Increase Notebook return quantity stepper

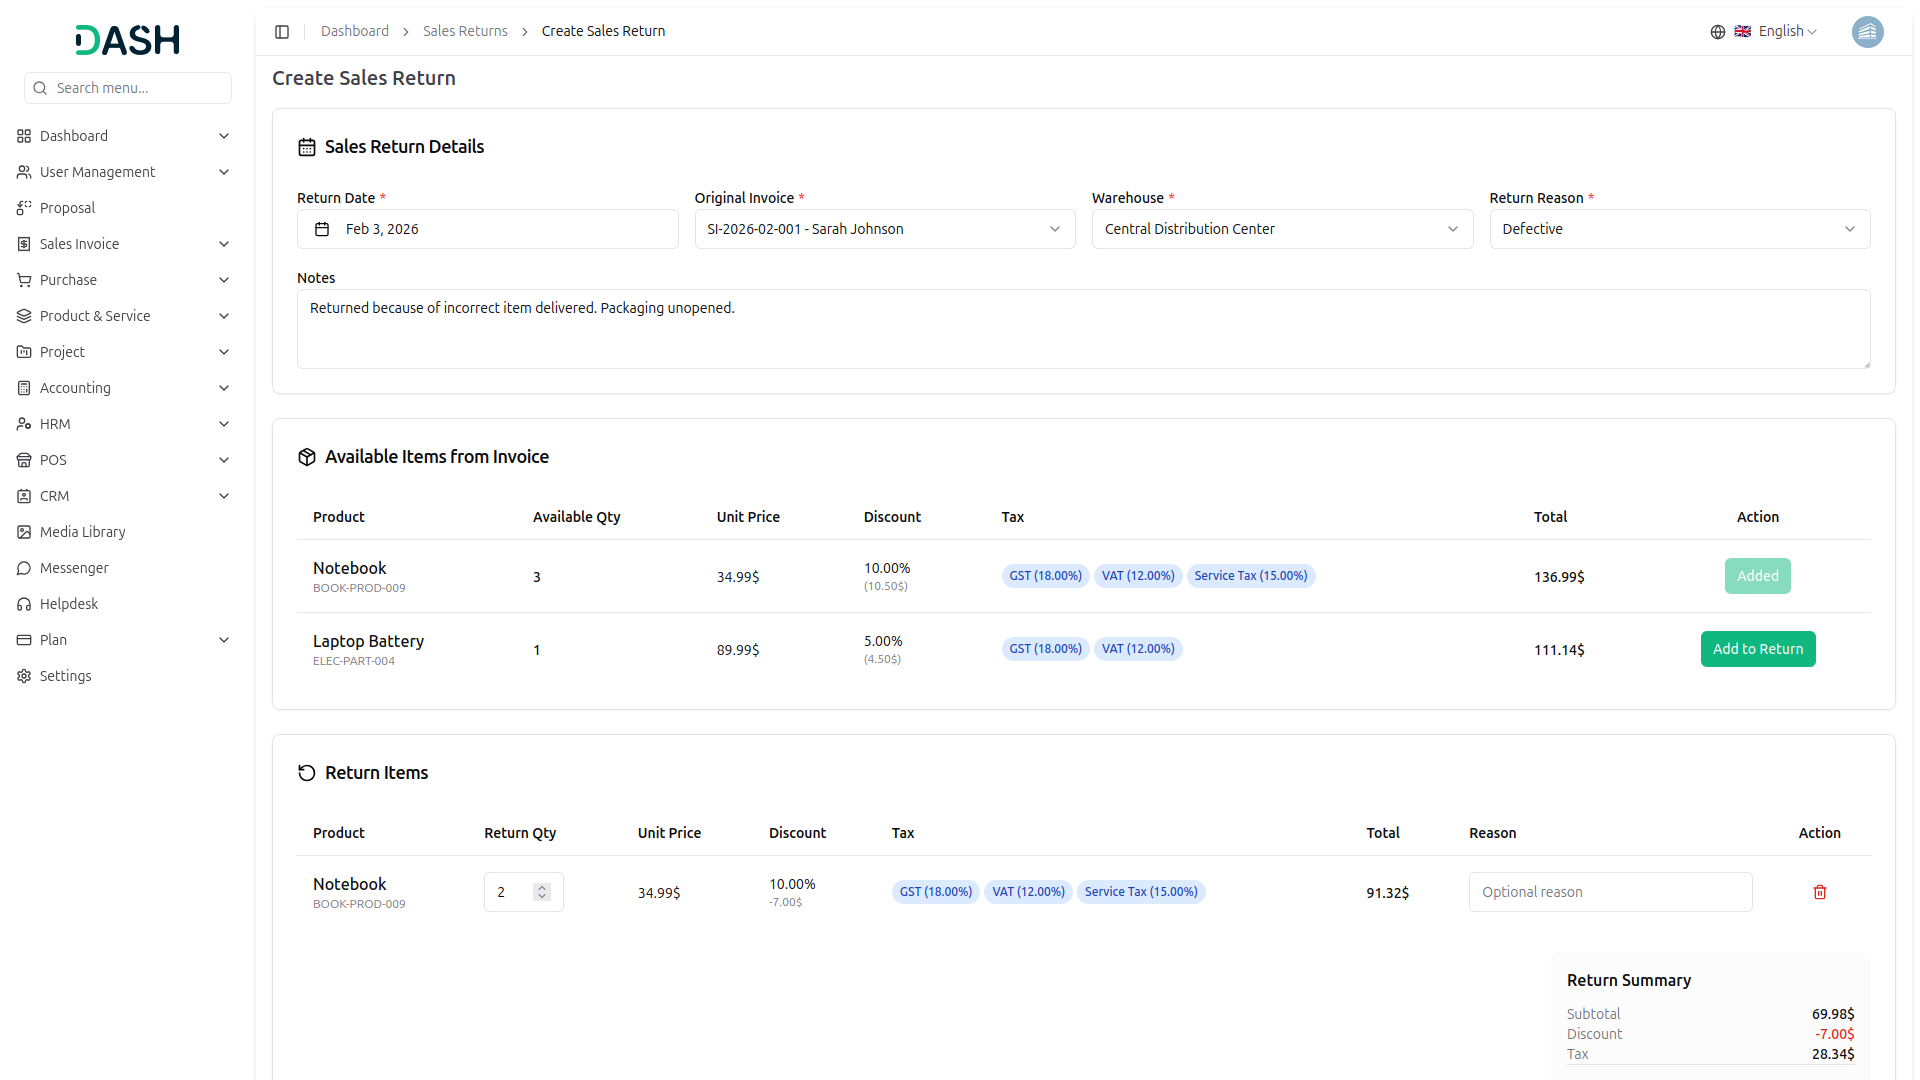tap(542, 887)
